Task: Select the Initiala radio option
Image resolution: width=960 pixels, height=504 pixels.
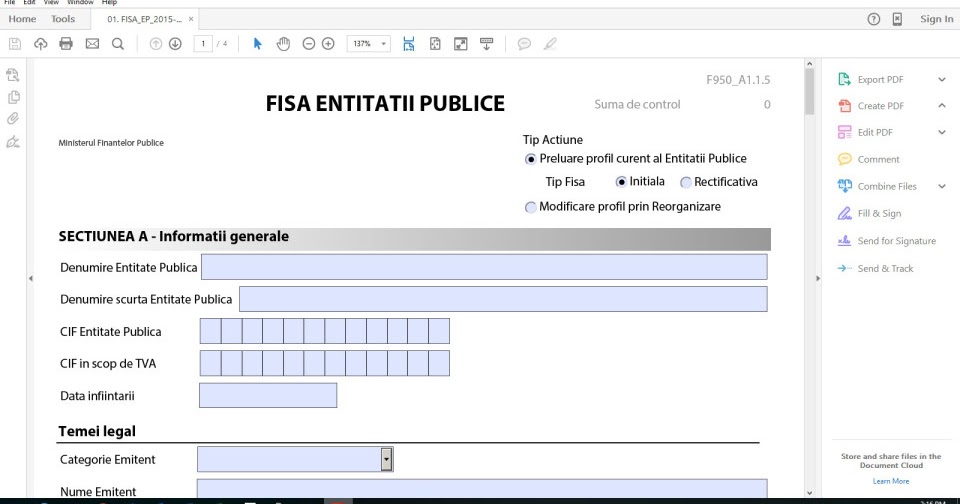Action: [621, 182]
